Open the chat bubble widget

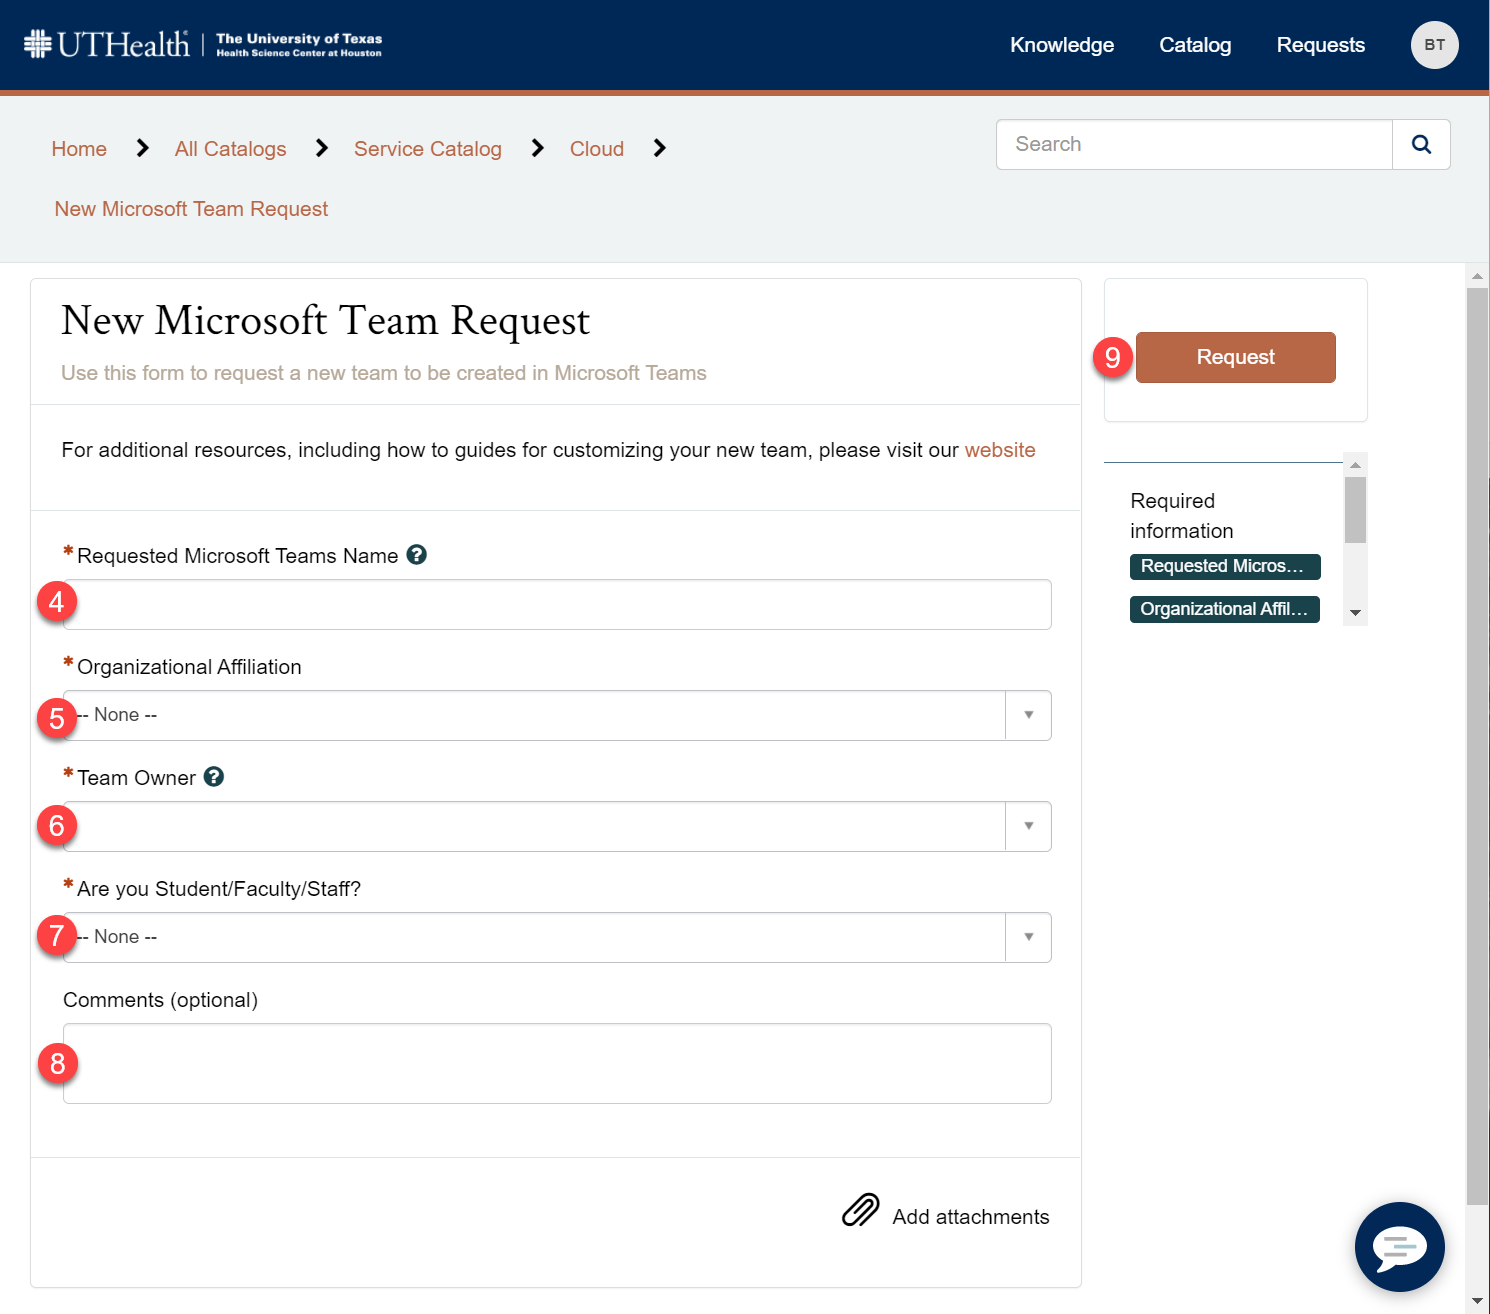click(1399, 1247)
